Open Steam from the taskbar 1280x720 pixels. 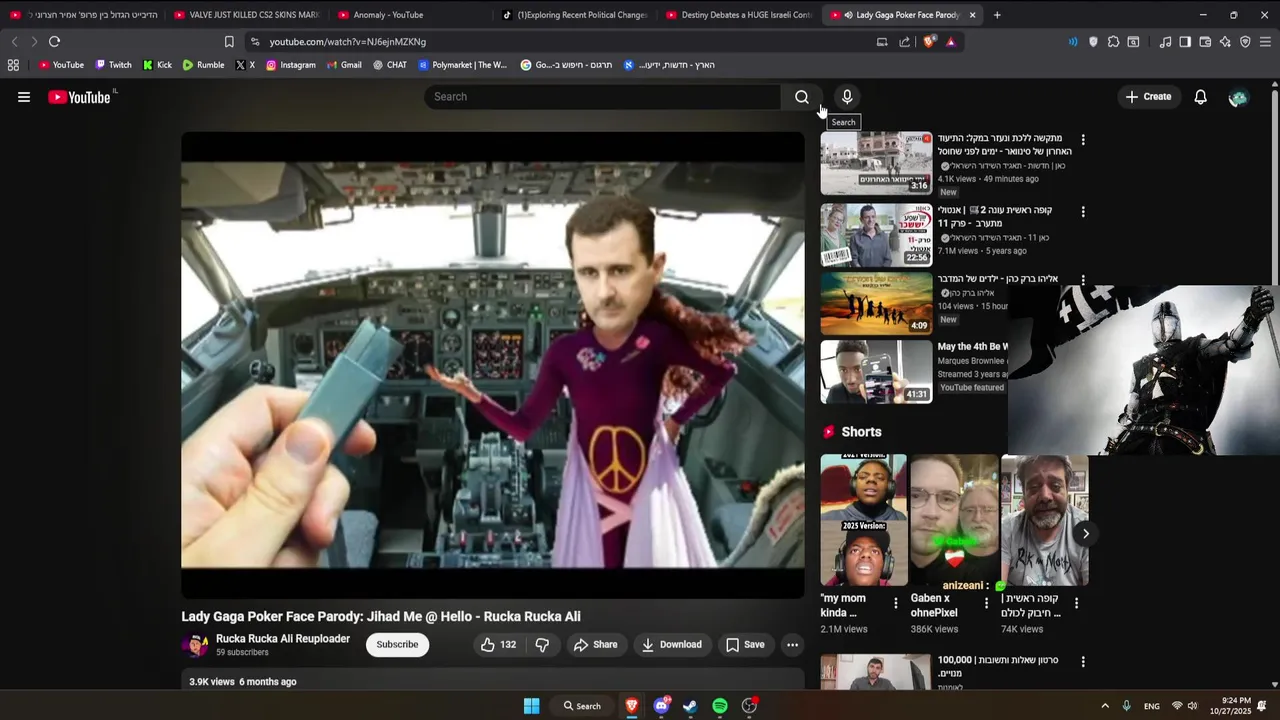(690, 706)
